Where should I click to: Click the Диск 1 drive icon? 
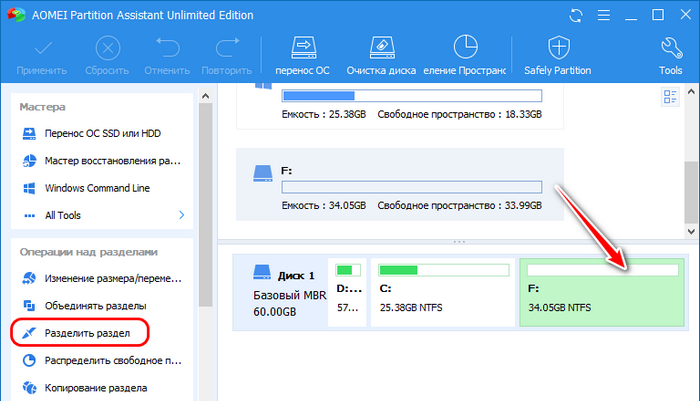point(262,272)
